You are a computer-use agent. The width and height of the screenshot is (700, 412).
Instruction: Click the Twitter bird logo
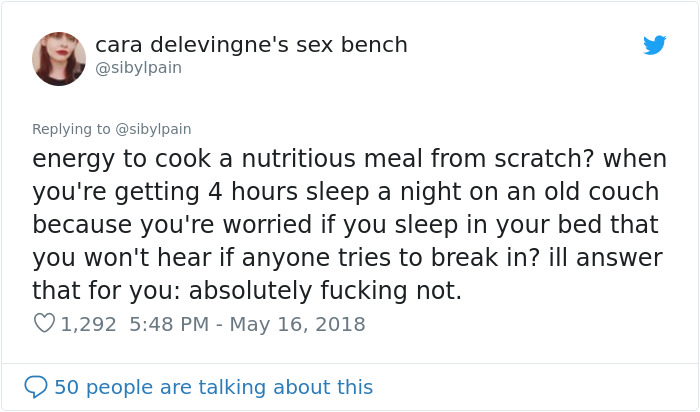(654, 45)
